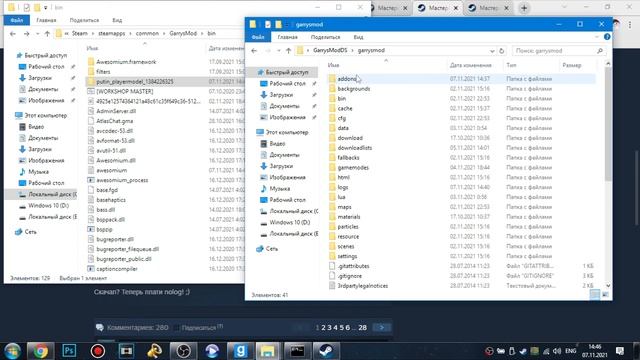Open the media player taskbar icon
The width and height of the screenshot is (640, 360).
pos(212,351)
